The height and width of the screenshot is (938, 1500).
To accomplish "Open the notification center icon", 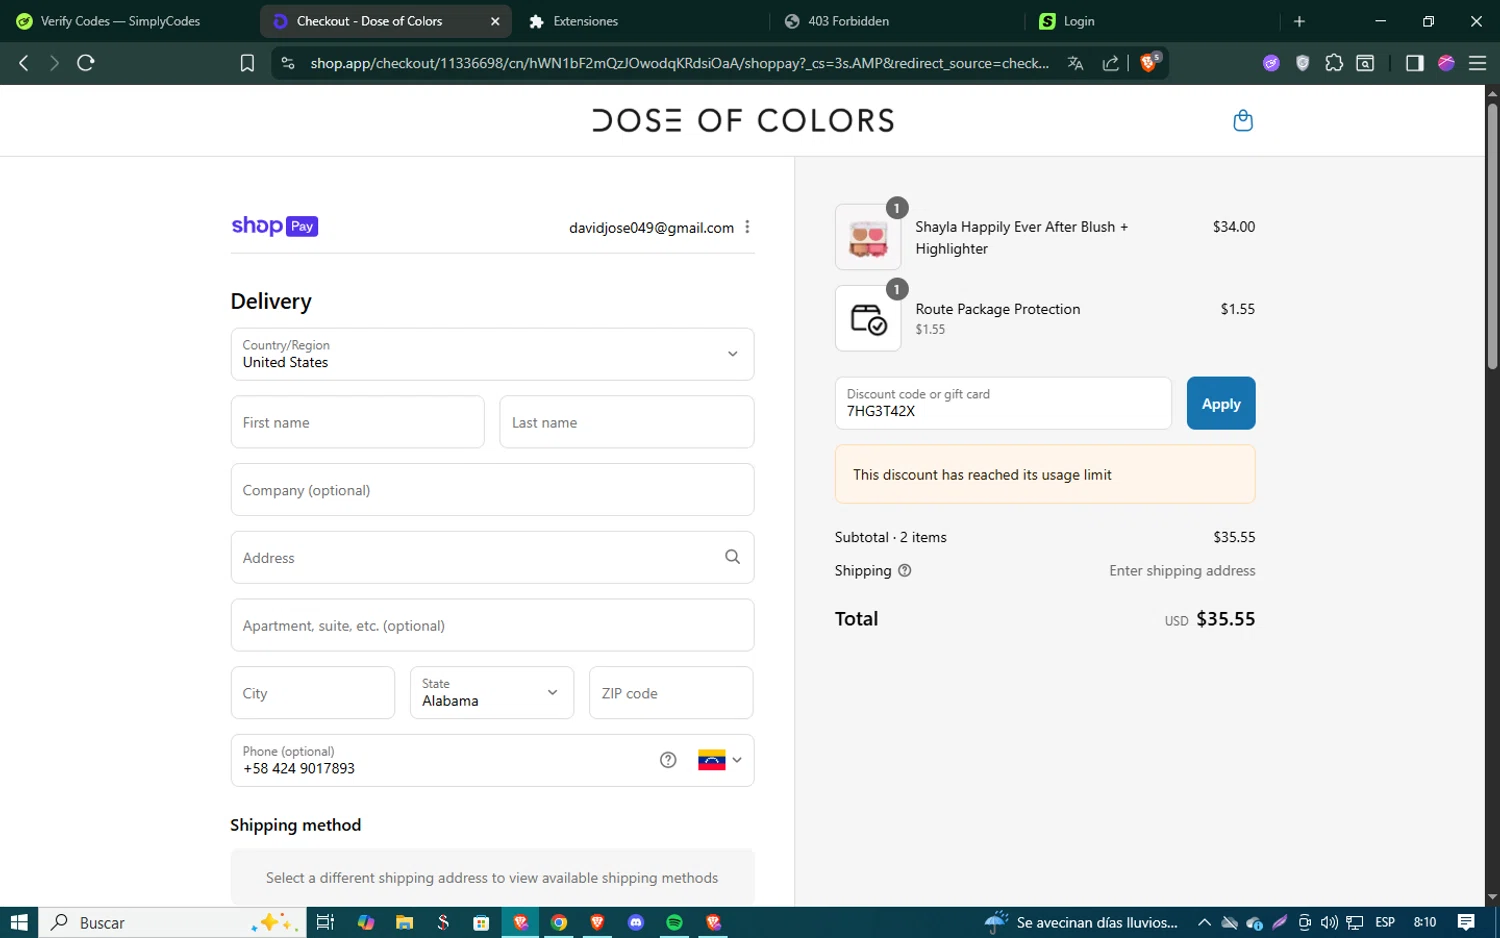I will [x=1466, y=922].
